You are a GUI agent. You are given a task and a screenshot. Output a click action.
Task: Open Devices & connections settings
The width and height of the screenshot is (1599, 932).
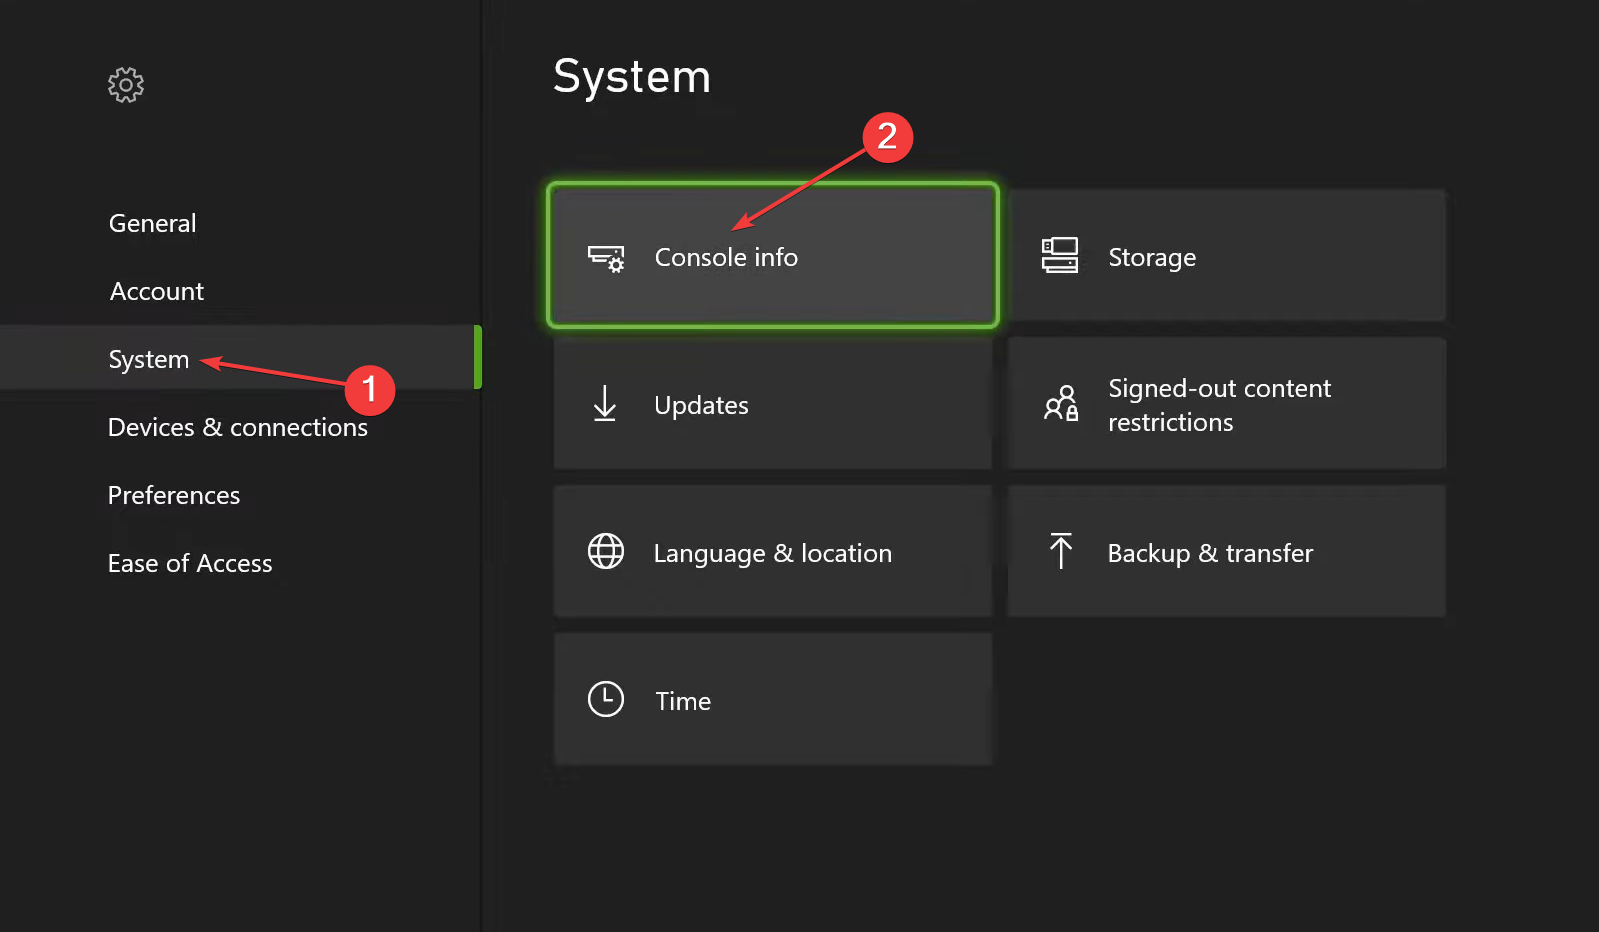click(238, 427)
